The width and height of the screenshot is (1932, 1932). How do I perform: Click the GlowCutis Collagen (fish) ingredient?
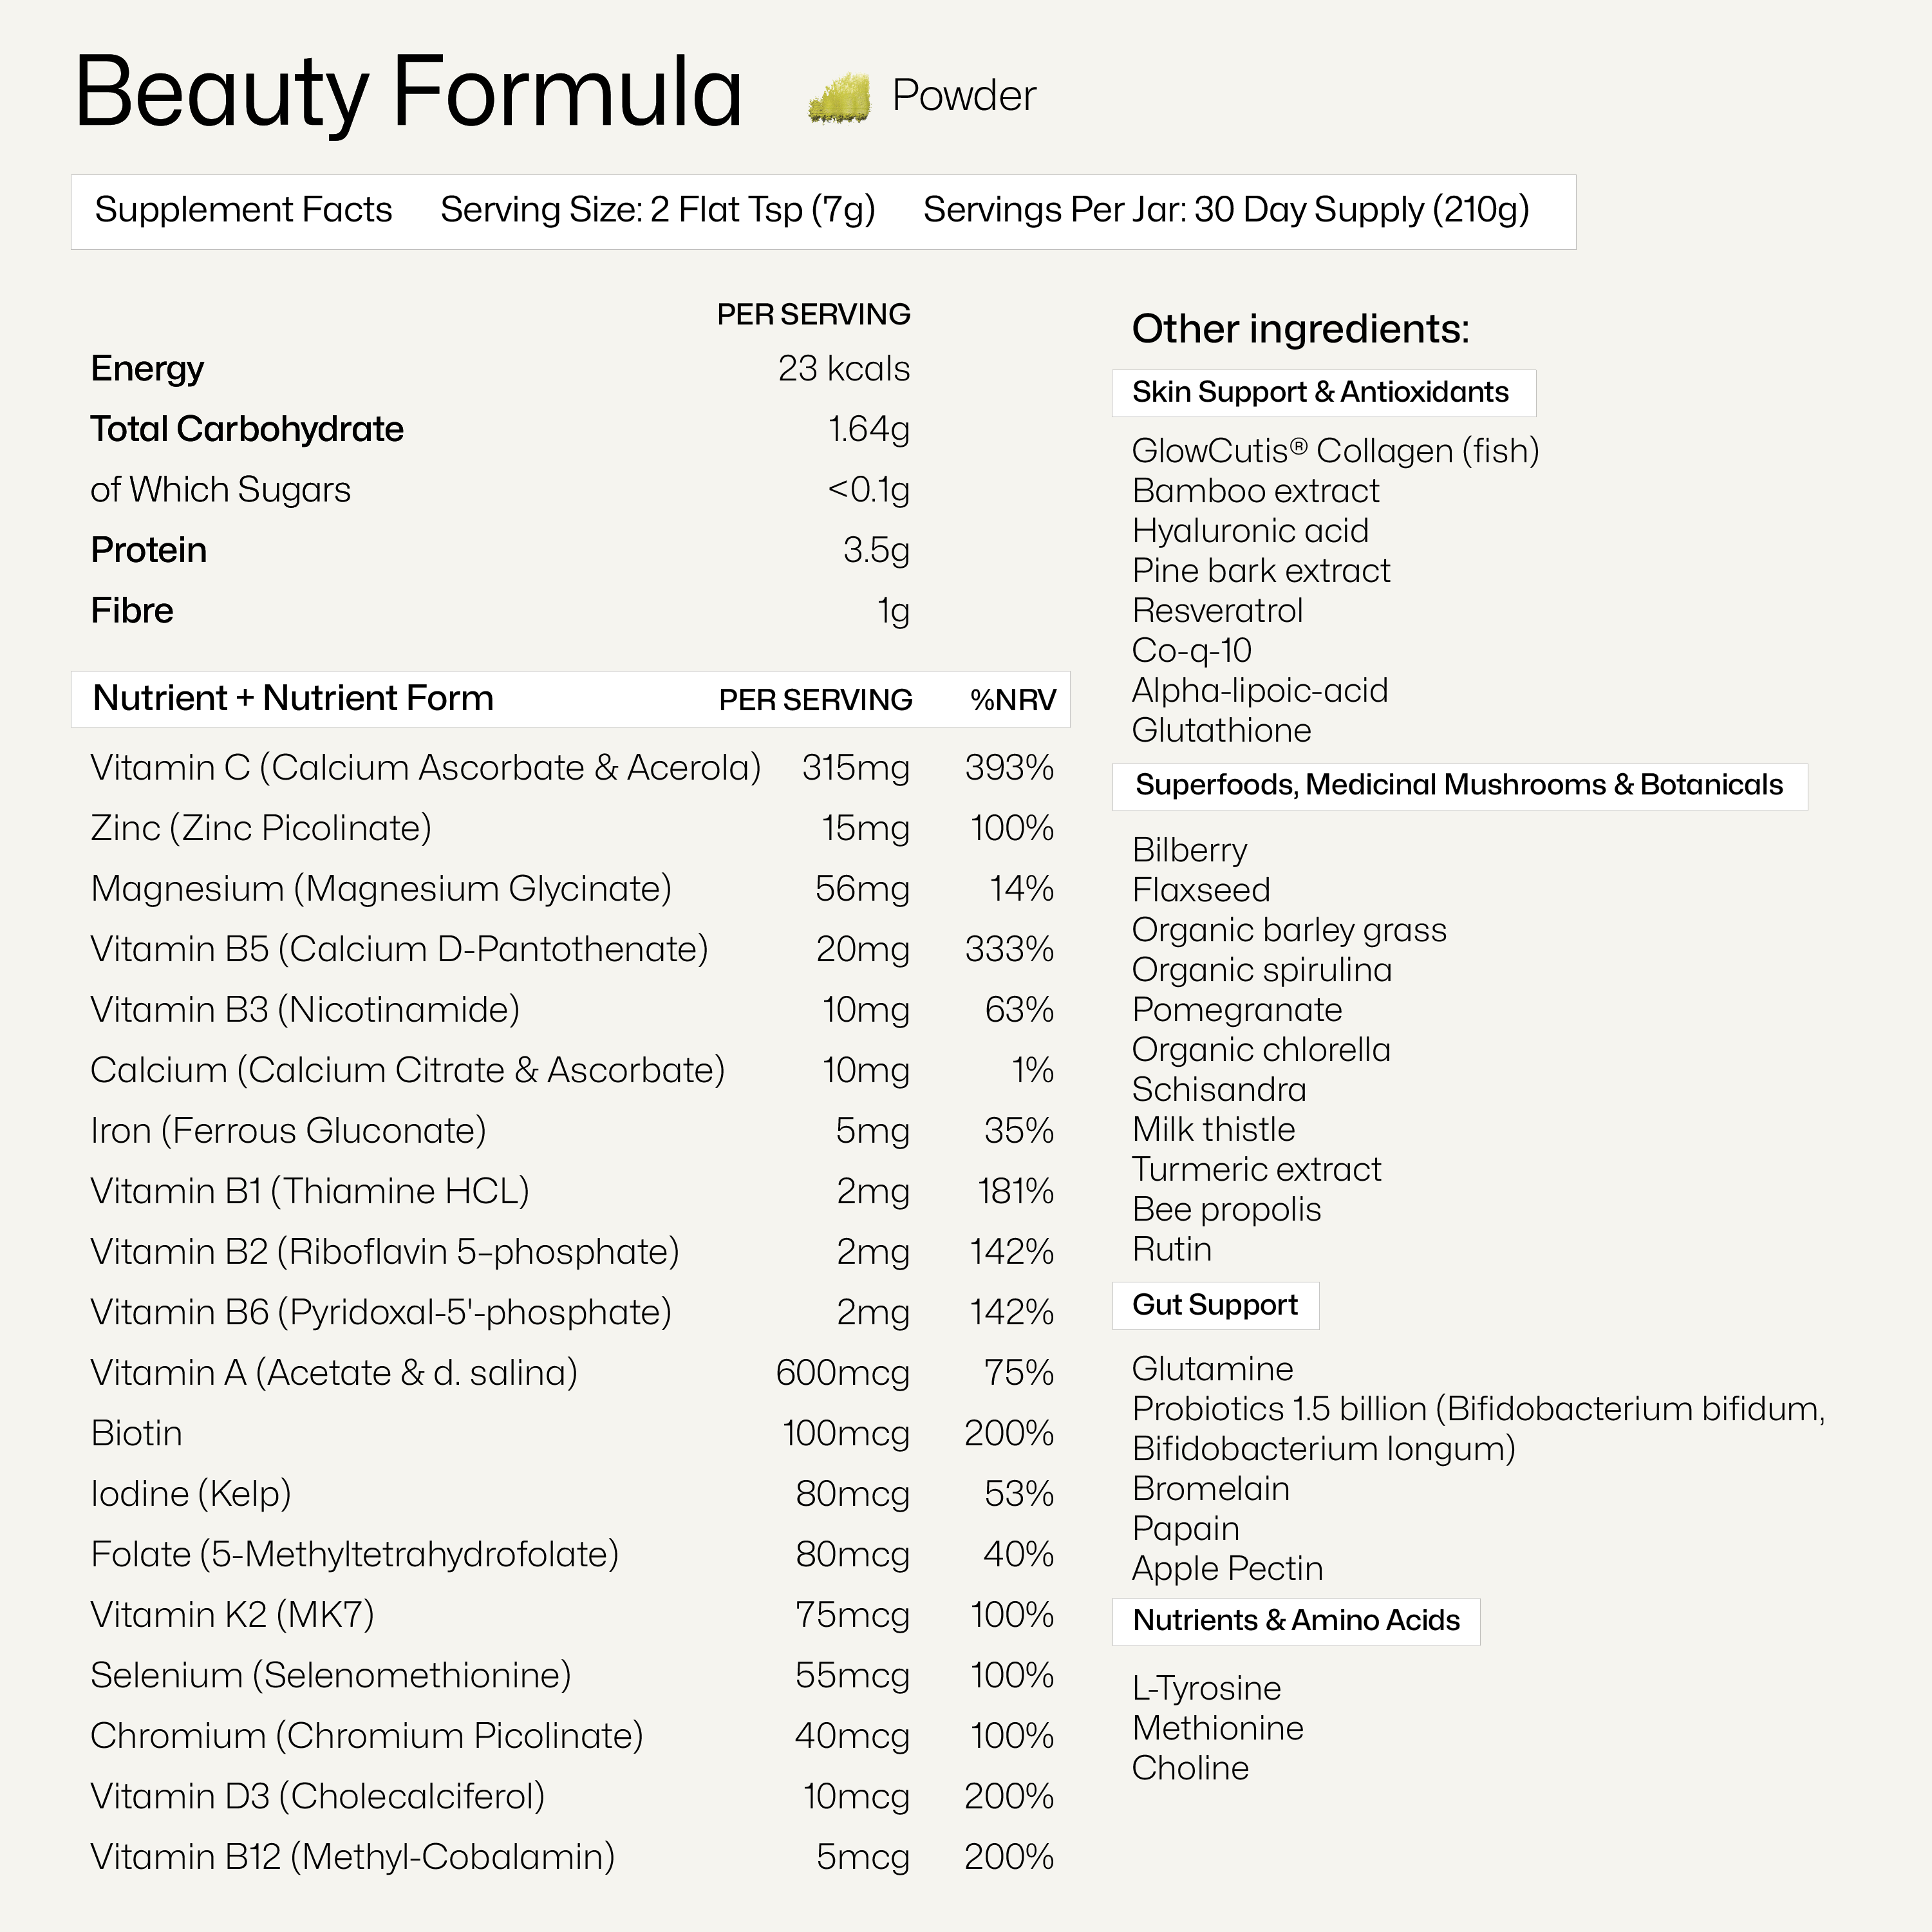pyautogui.click(x=1335, y=451)
